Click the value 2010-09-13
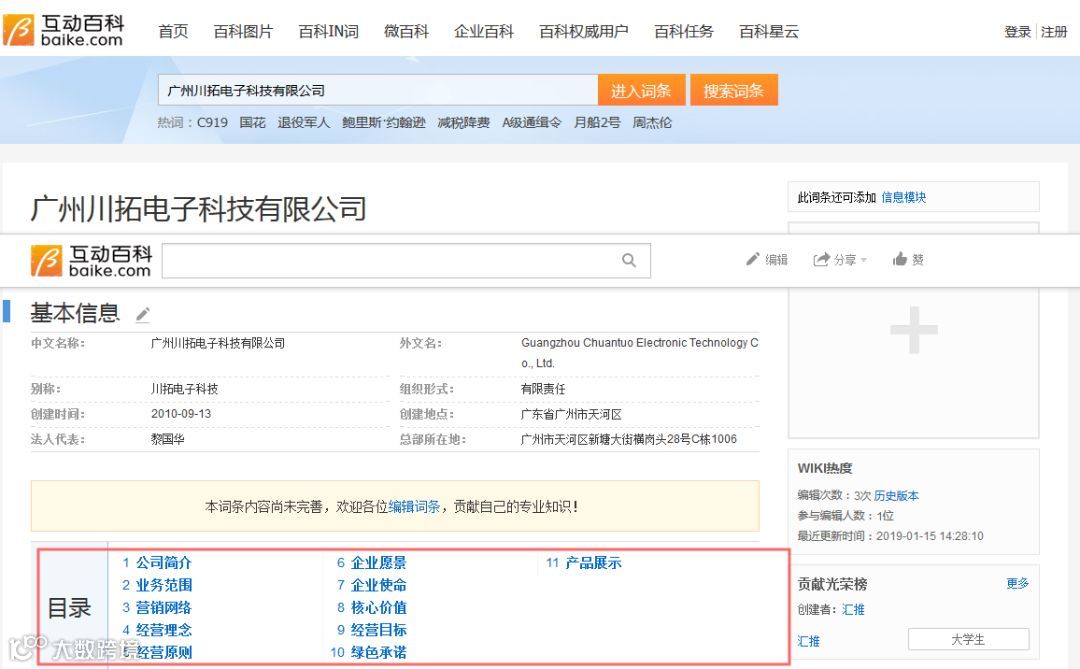1080x669 pixels. [181, 414]
